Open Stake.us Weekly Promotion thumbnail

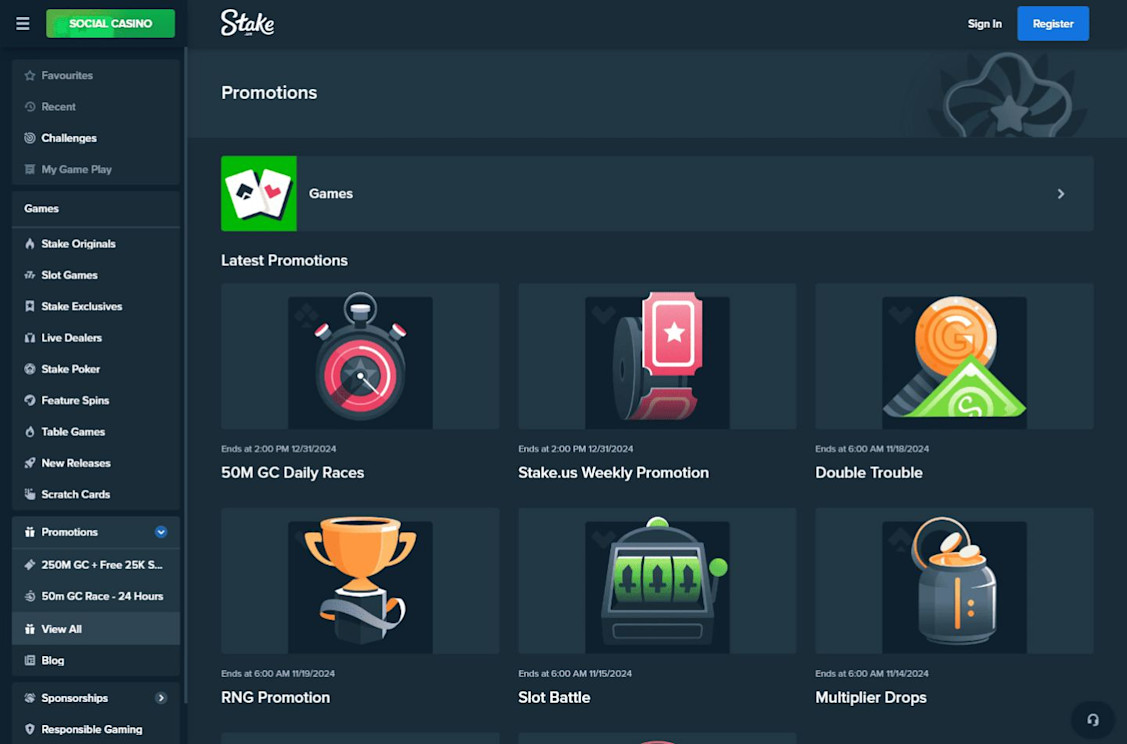point(657,357)
